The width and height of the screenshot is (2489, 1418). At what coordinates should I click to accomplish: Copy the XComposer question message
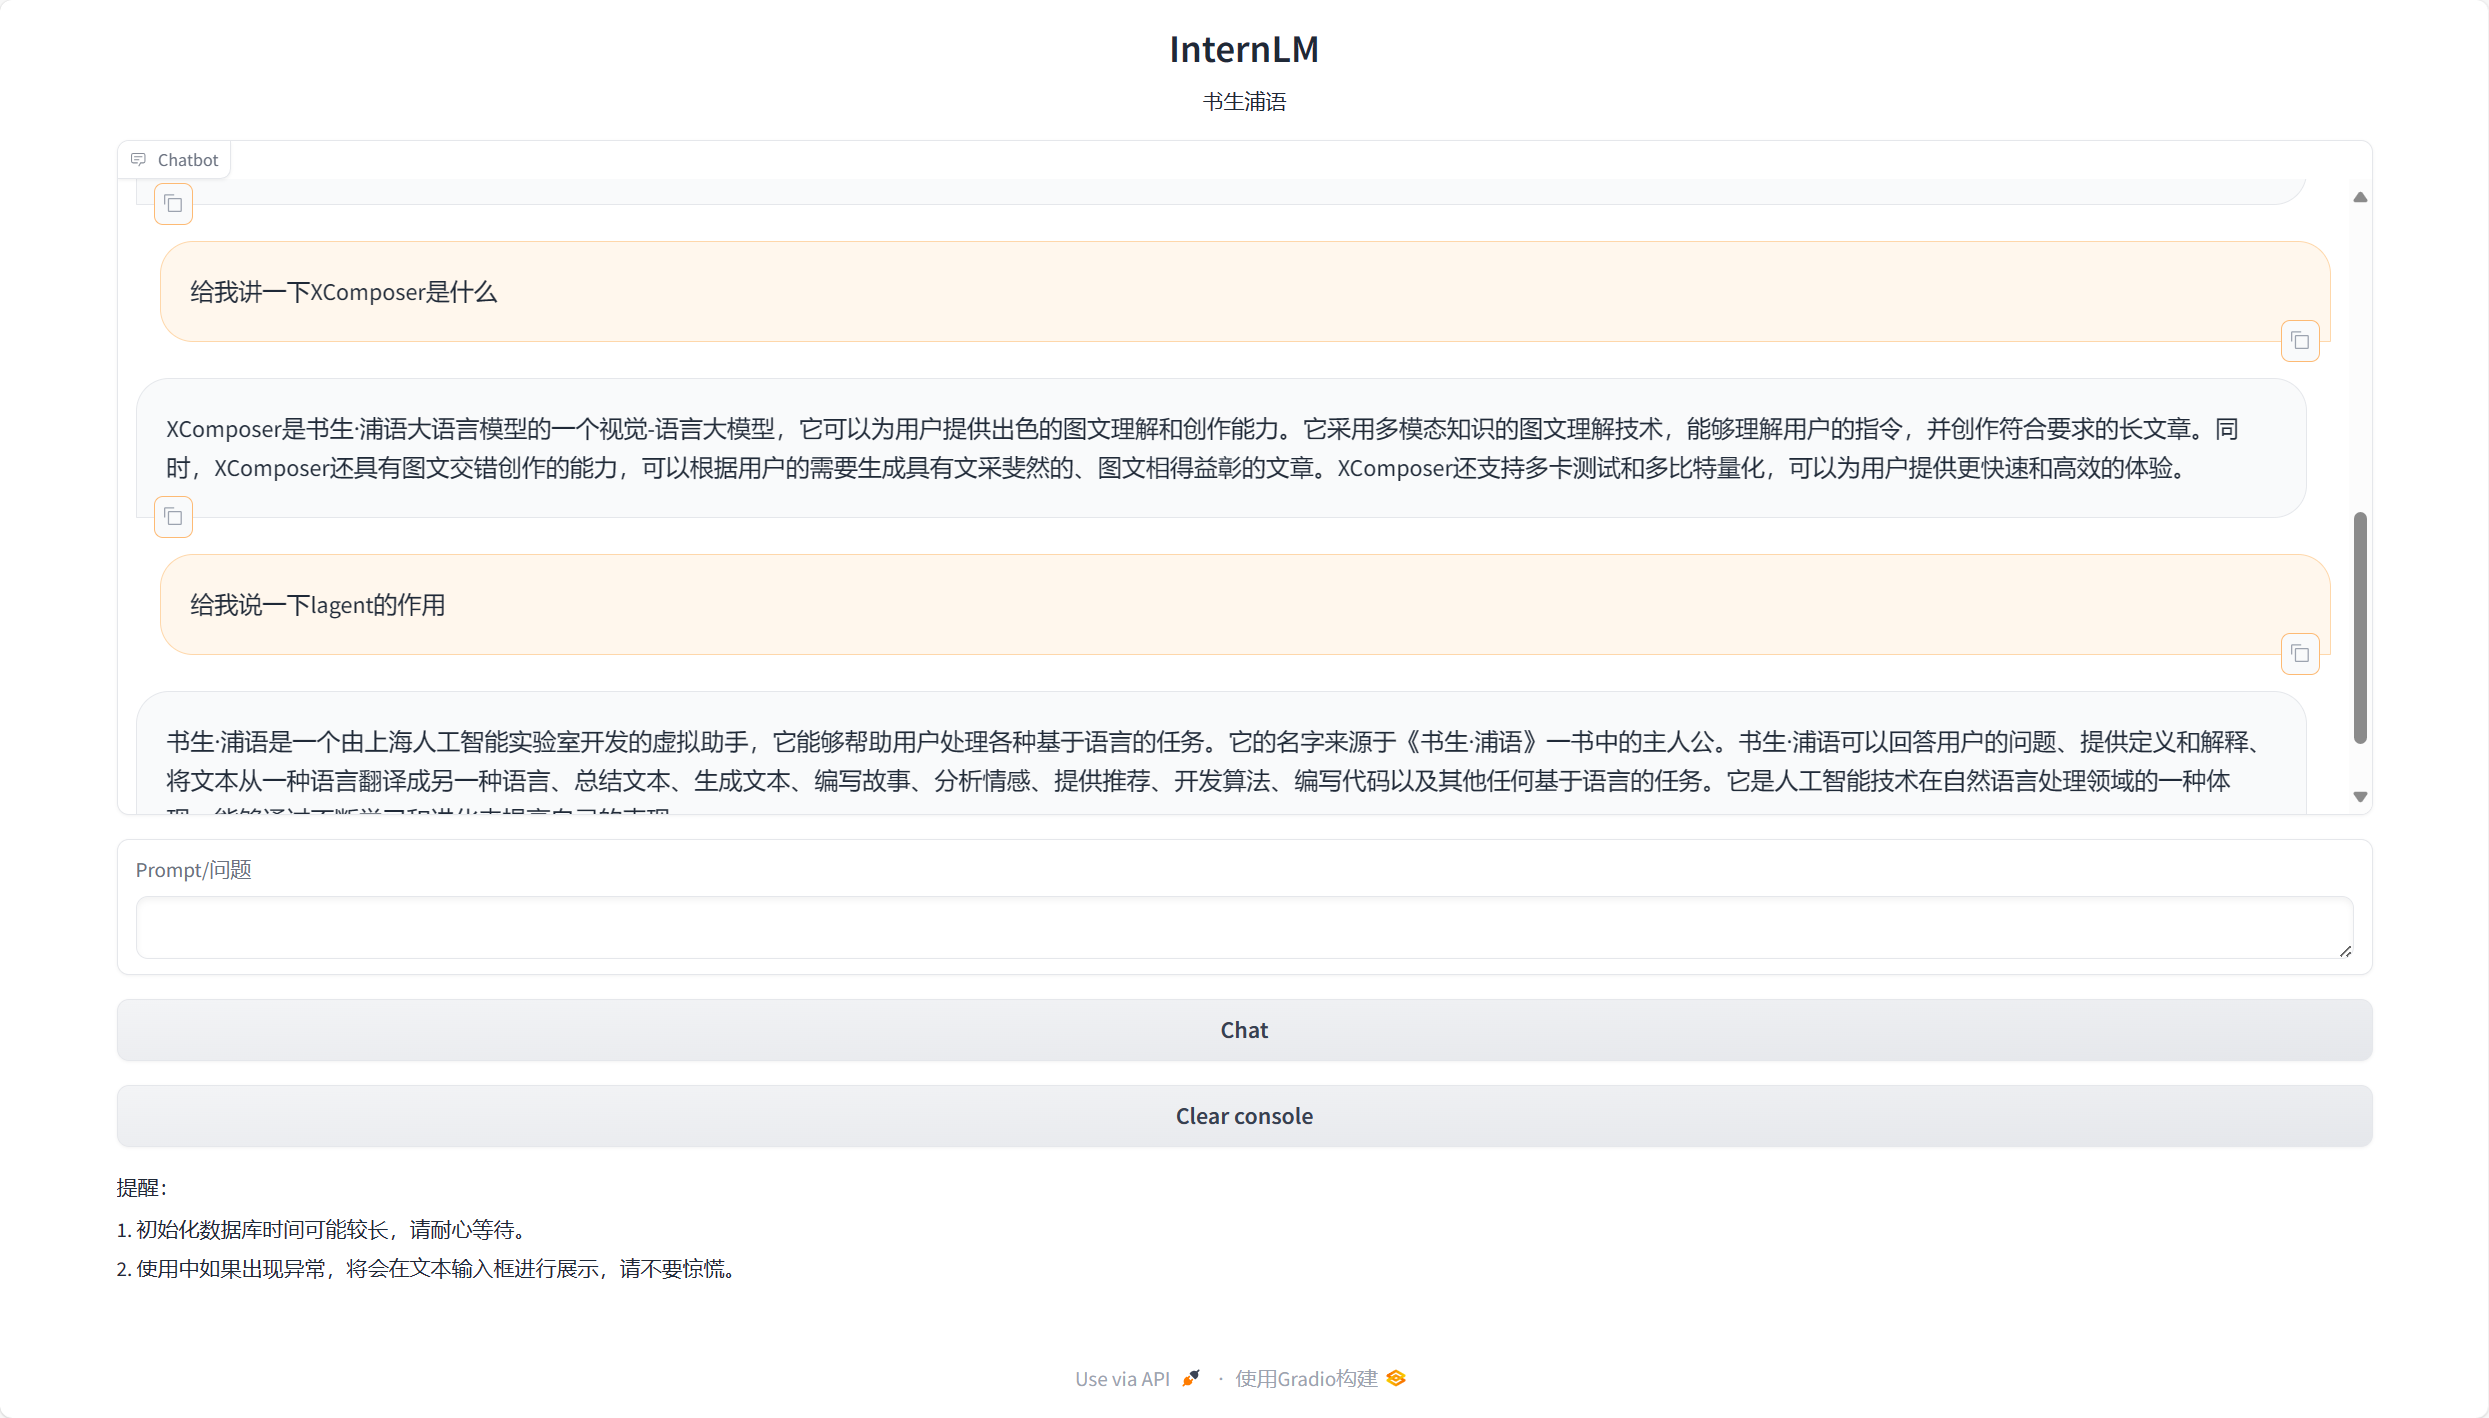pos(2299,341)
